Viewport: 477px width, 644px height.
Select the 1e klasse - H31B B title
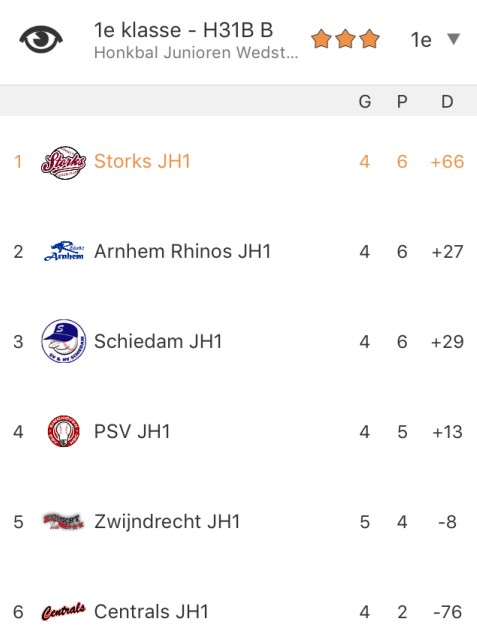(x=184, y=30)
